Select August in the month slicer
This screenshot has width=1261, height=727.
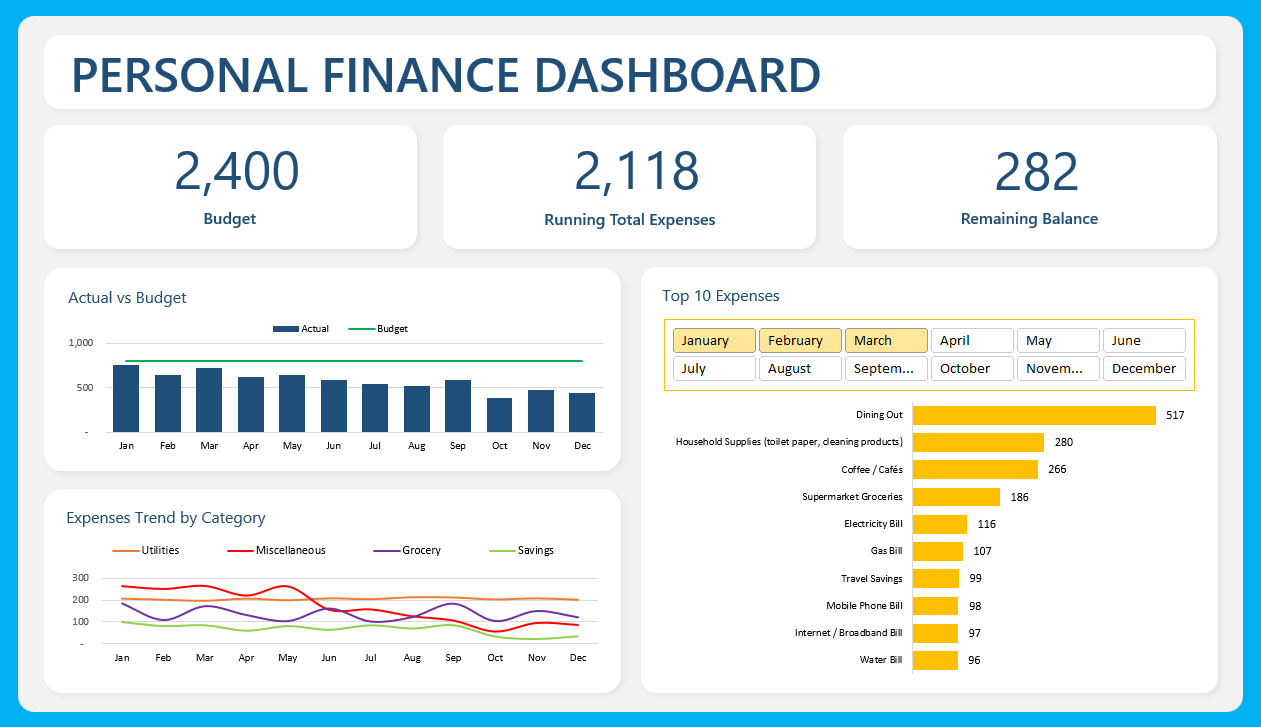(x=799, y=368)
